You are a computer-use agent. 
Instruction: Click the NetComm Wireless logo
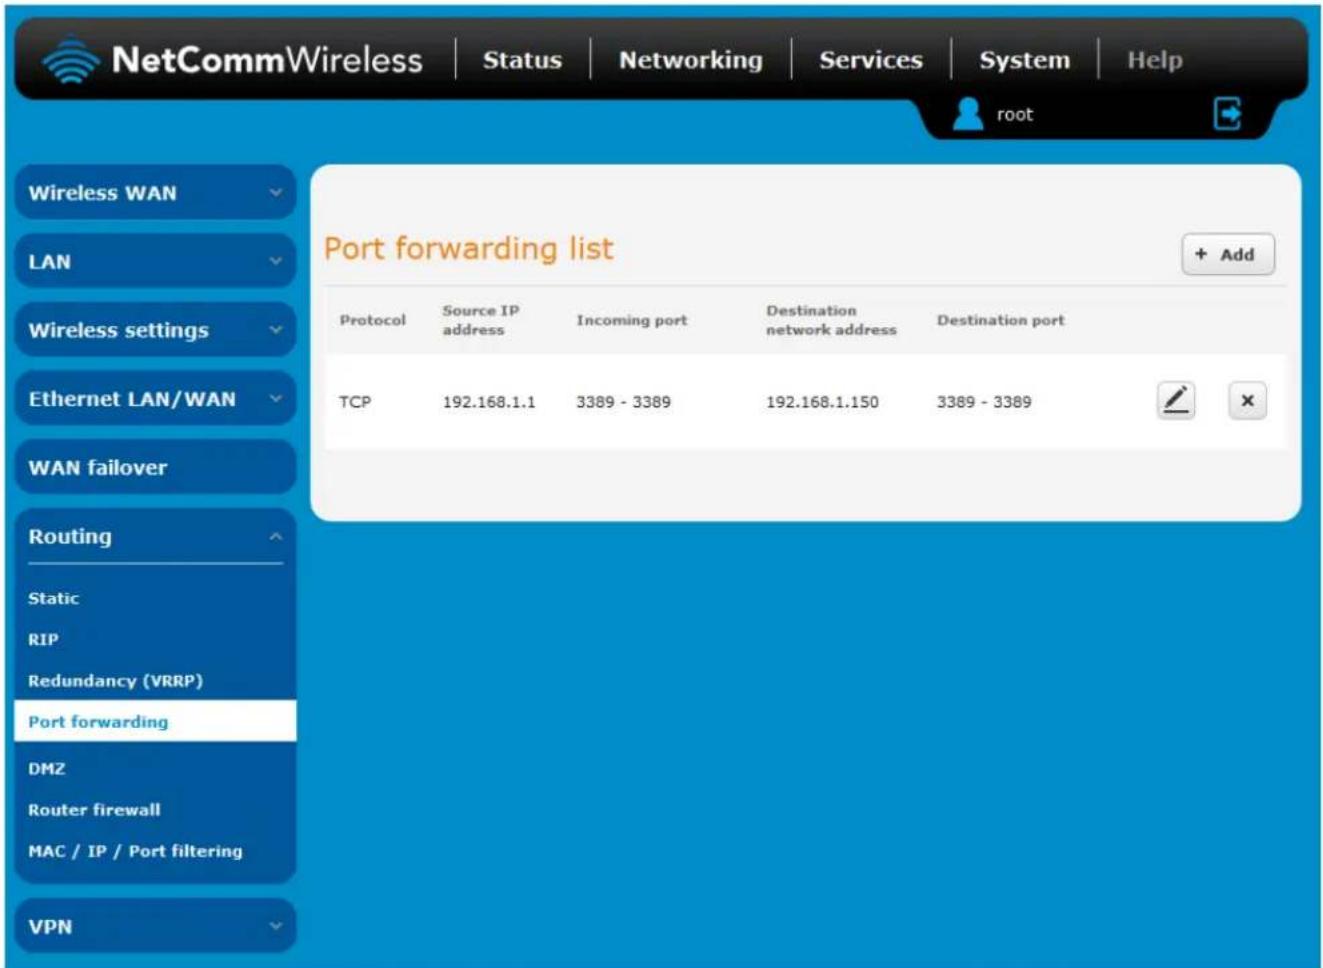(232, 60)
